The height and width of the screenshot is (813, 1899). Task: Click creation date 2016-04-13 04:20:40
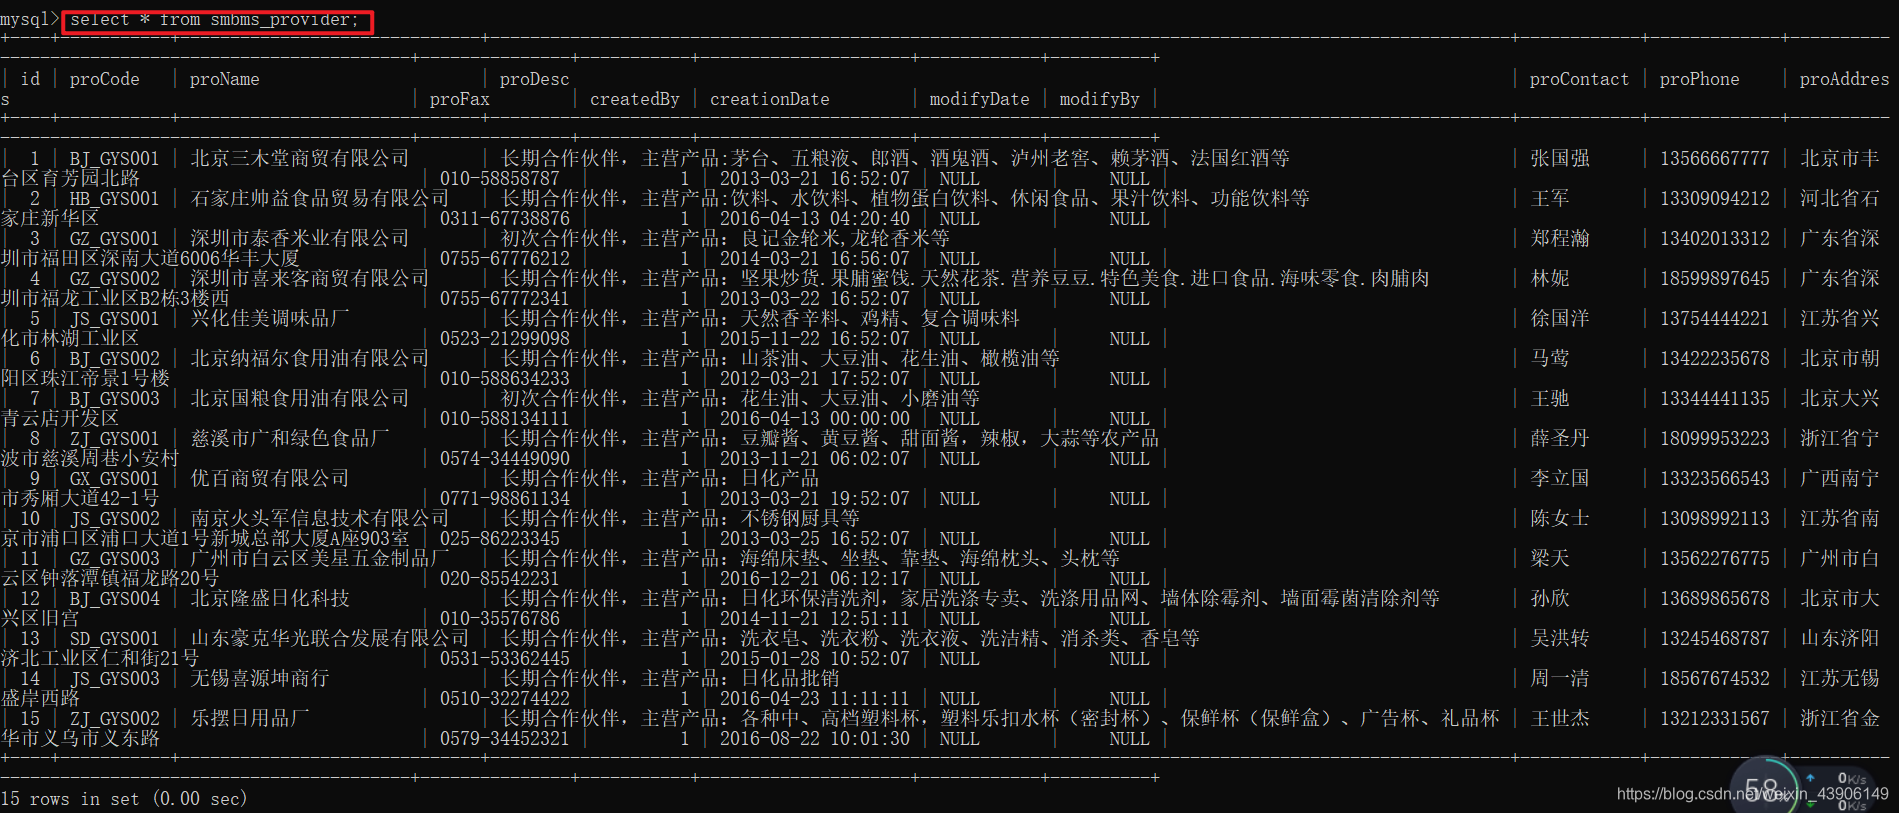pos(815,219)
